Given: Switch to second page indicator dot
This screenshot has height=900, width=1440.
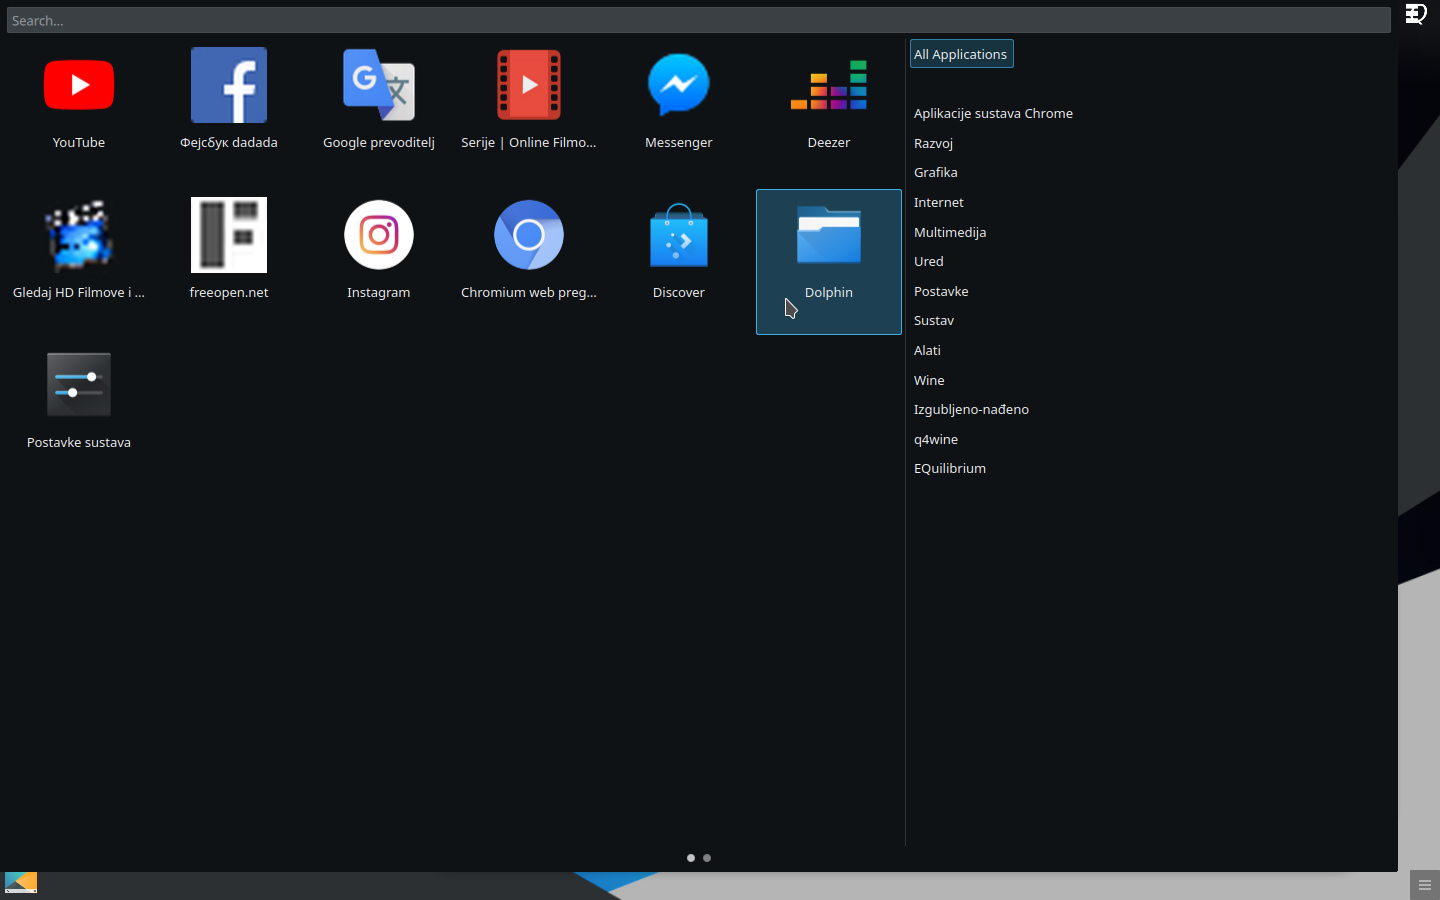Looking at the screenshot, I should (x=707, y=858).
